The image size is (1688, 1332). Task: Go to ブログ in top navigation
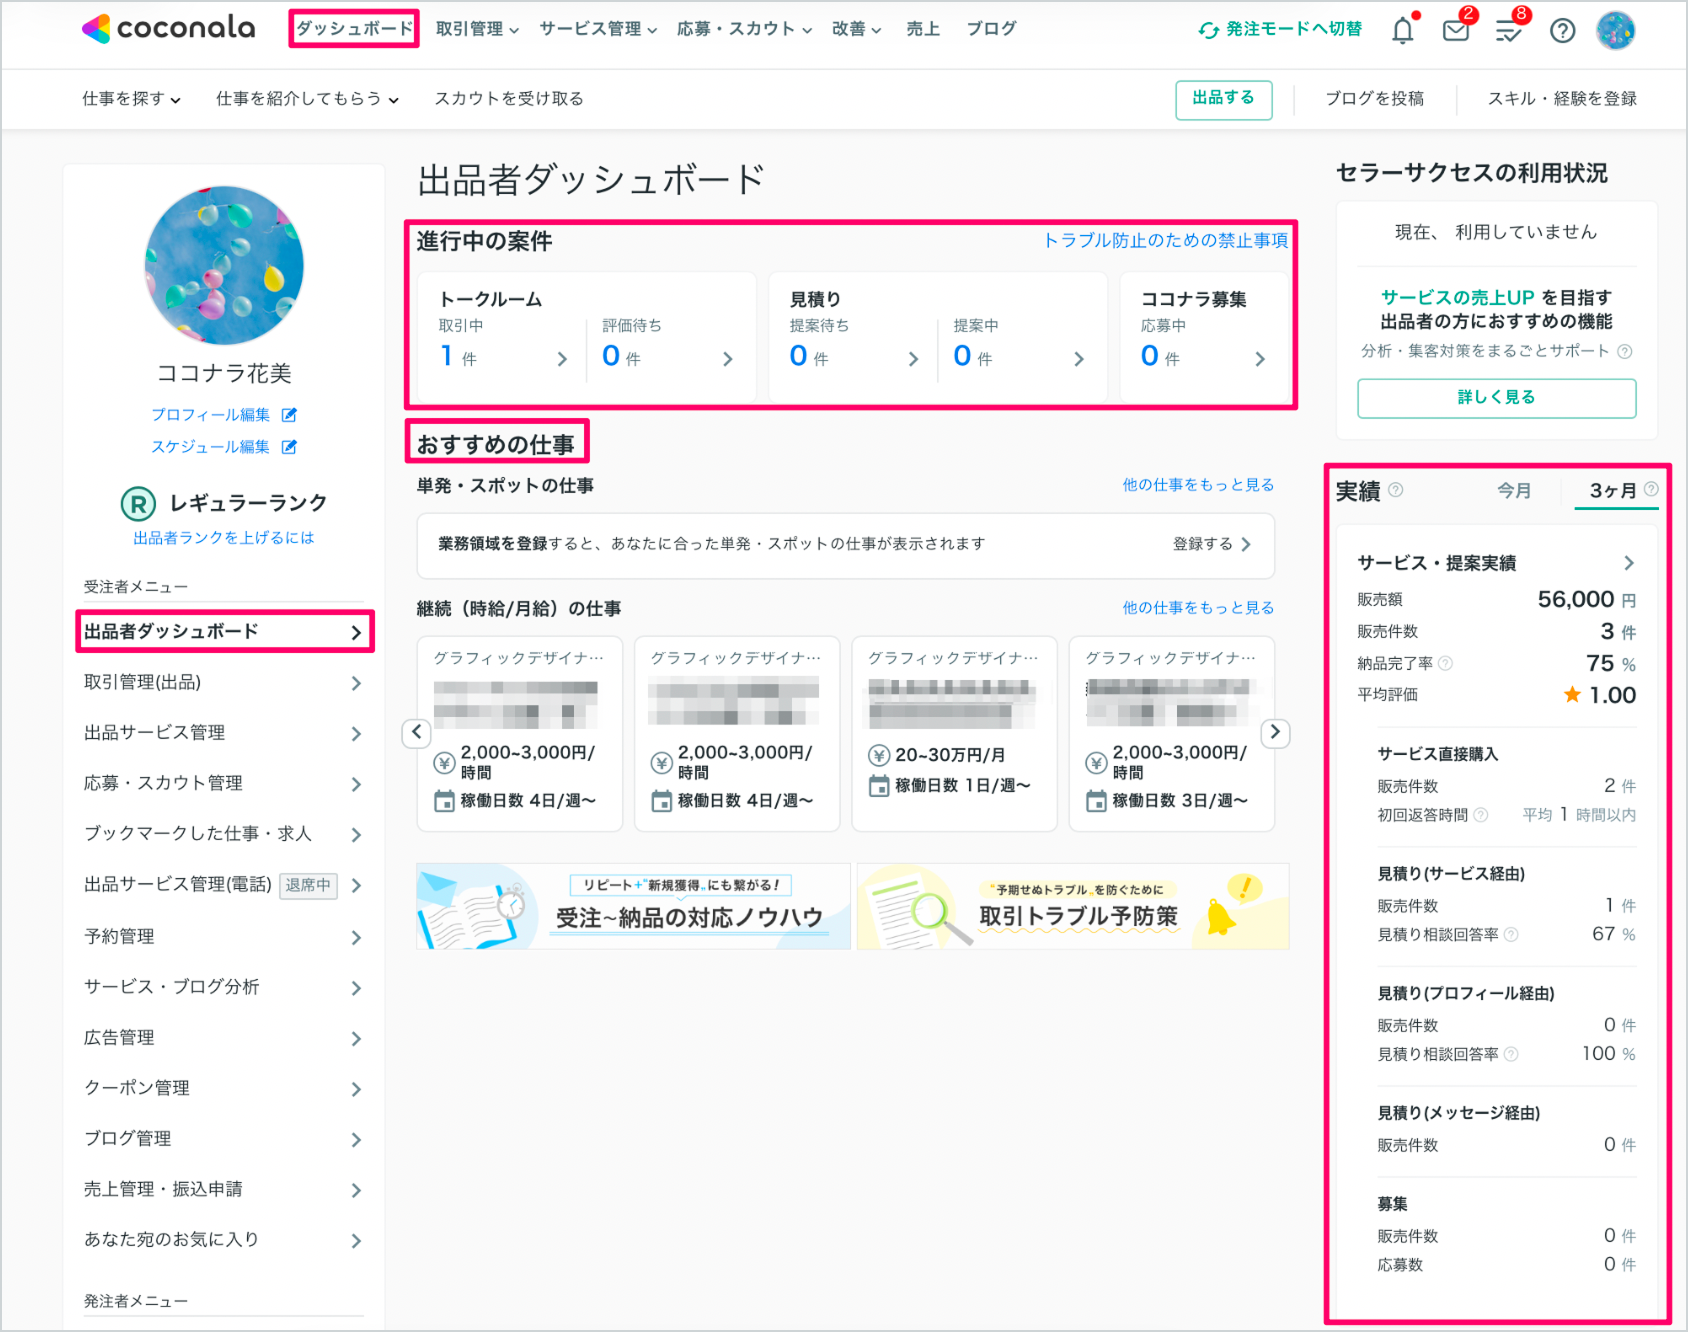[991, 29]
